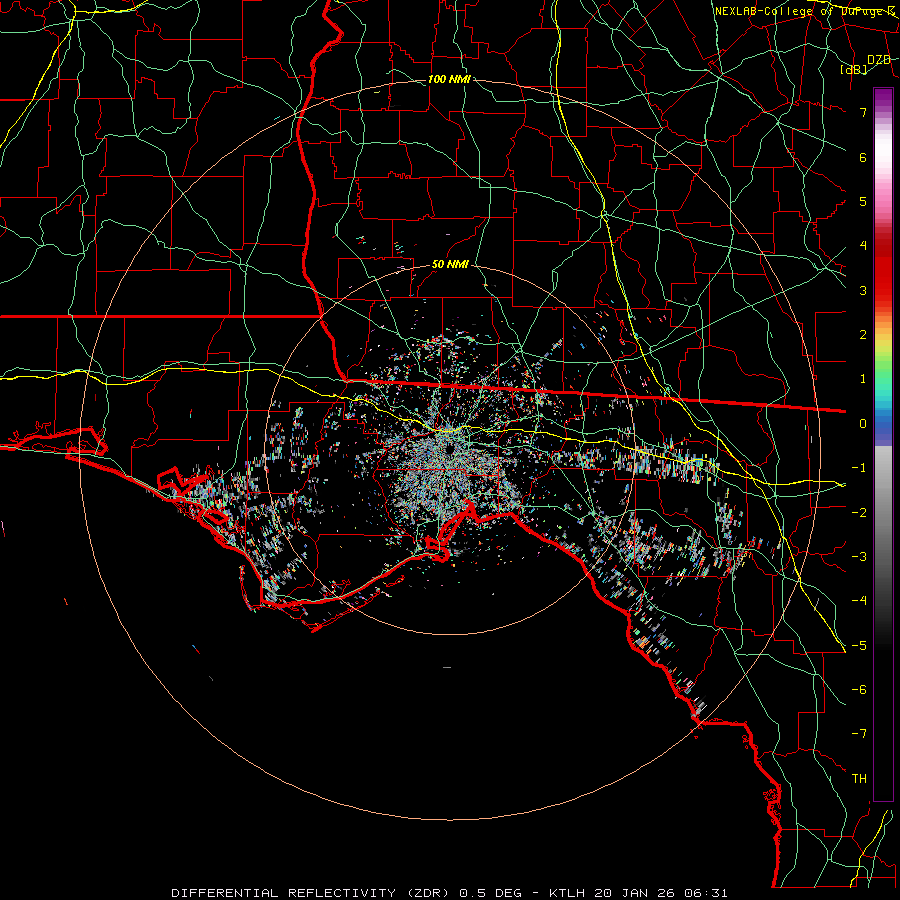This screenshot has height=900, width=900.
Task: Pick the purple top of the color bar
Action: tap(883, 98)
